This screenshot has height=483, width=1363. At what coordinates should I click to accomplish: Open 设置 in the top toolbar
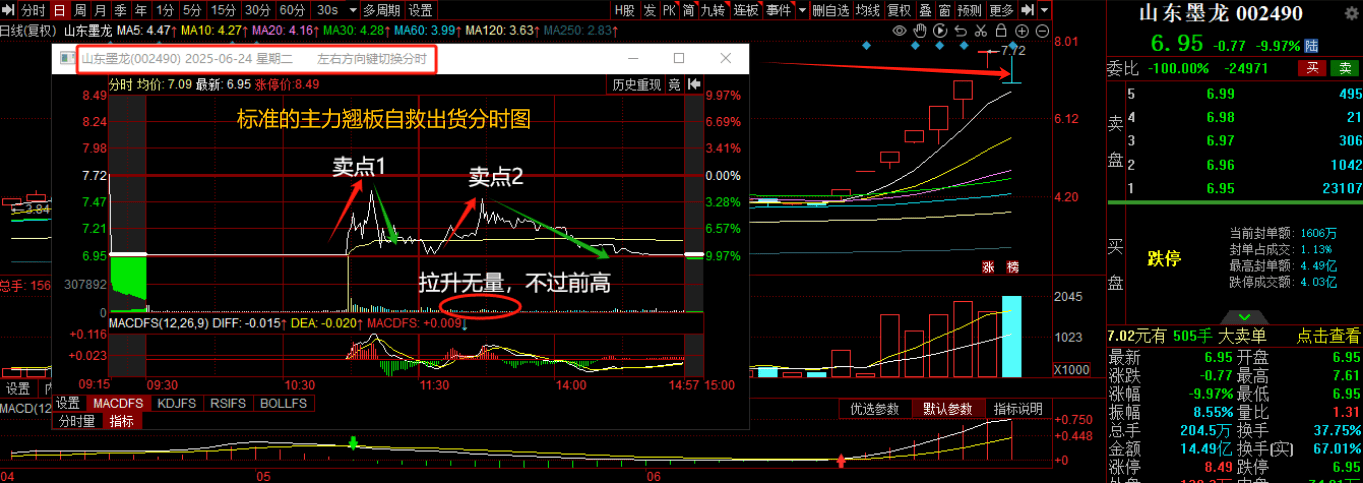click(421, 10)
